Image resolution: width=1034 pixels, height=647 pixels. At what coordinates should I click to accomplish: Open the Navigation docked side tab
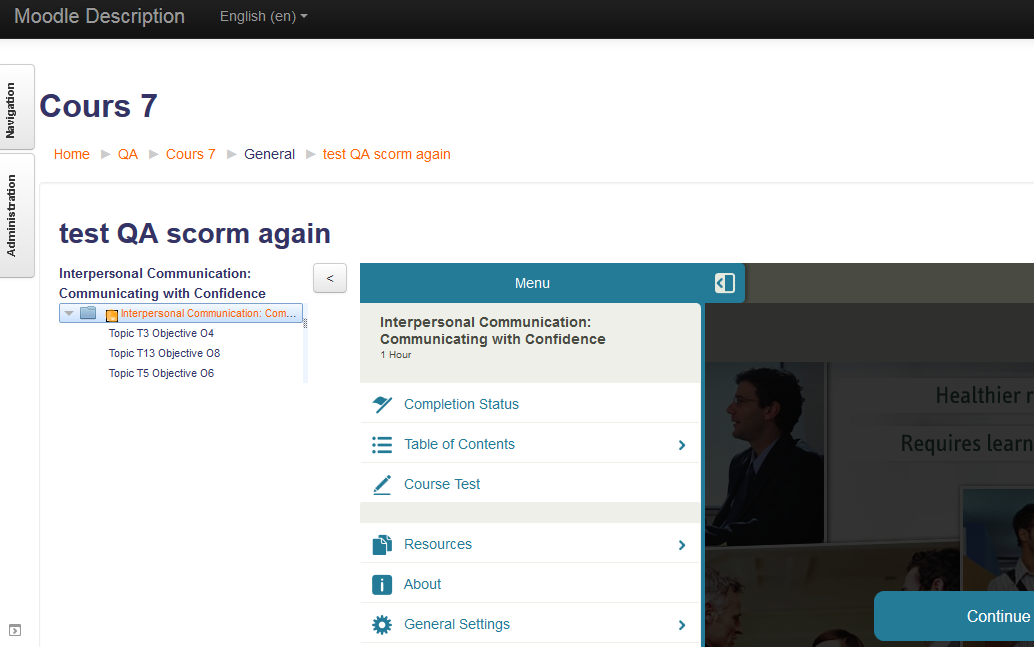tap(16, 108)
